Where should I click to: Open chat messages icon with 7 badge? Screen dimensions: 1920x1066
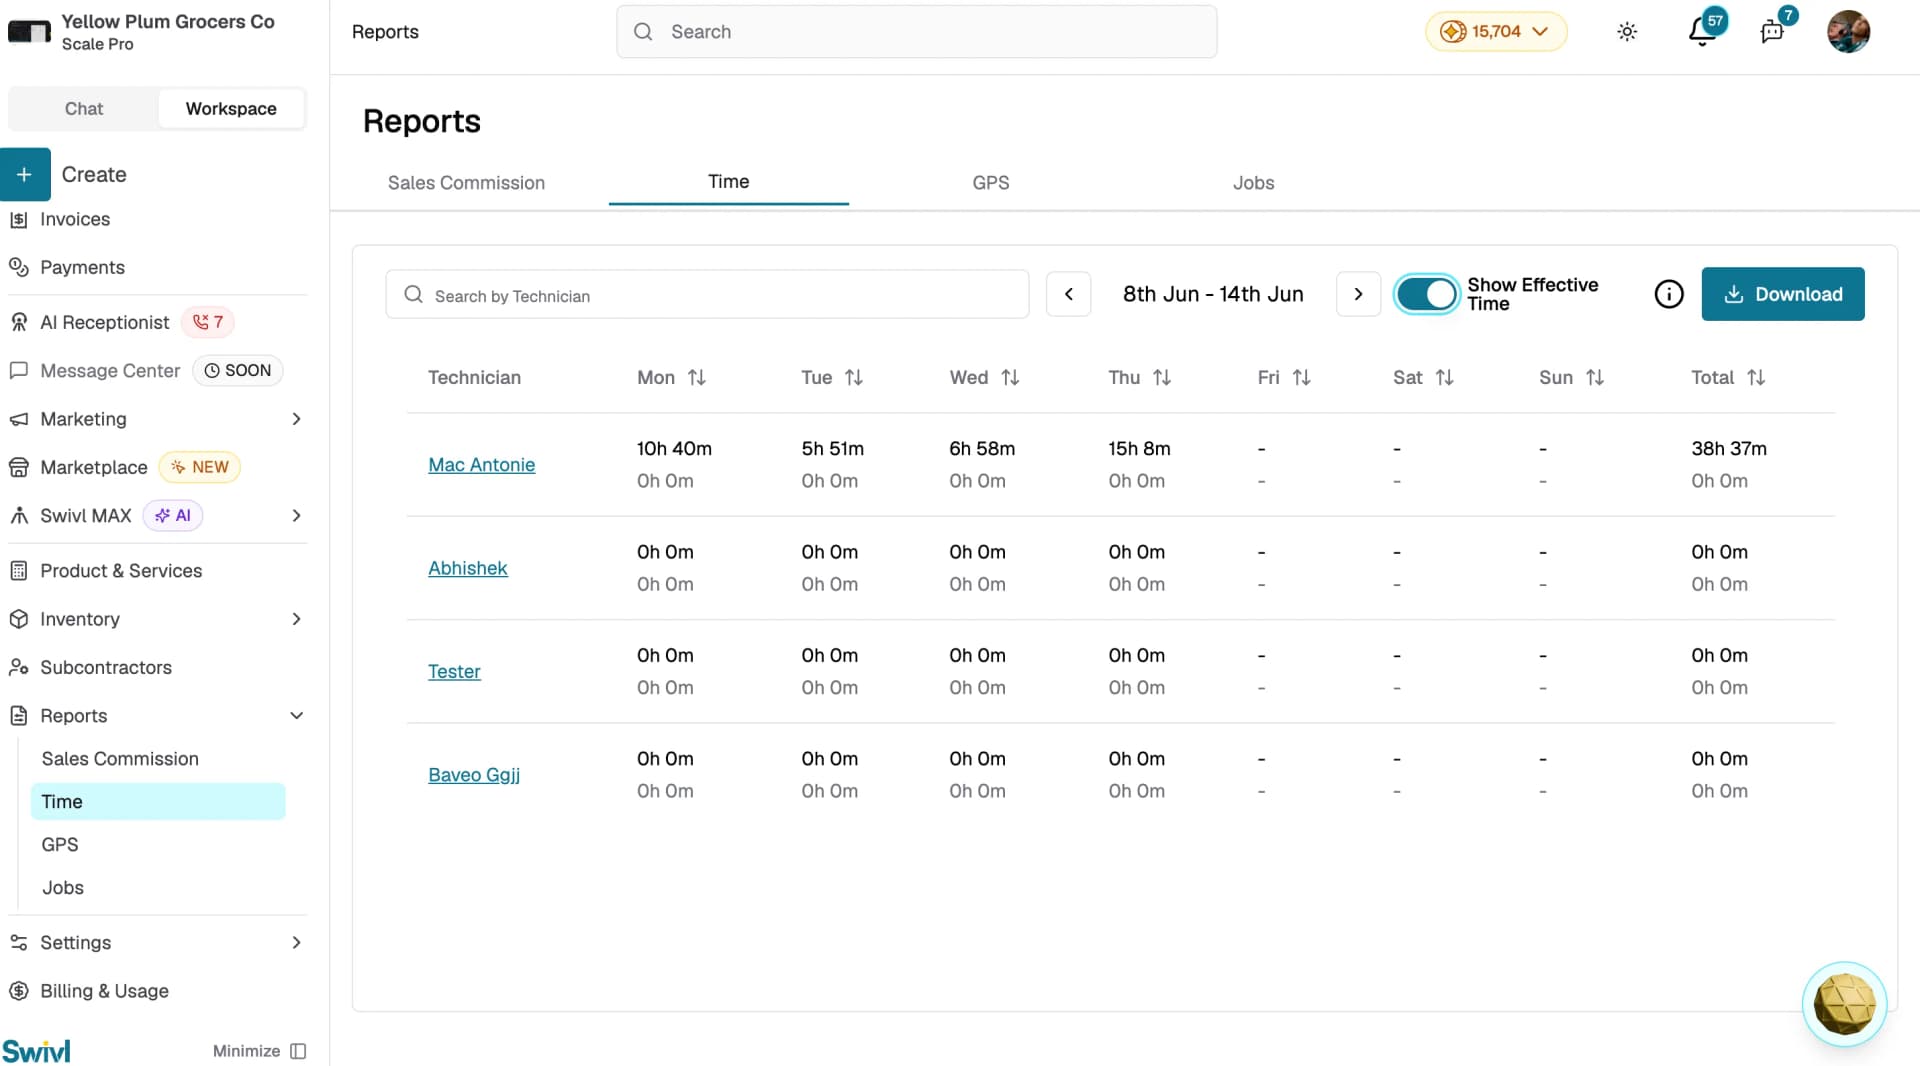click(1773, 30)
